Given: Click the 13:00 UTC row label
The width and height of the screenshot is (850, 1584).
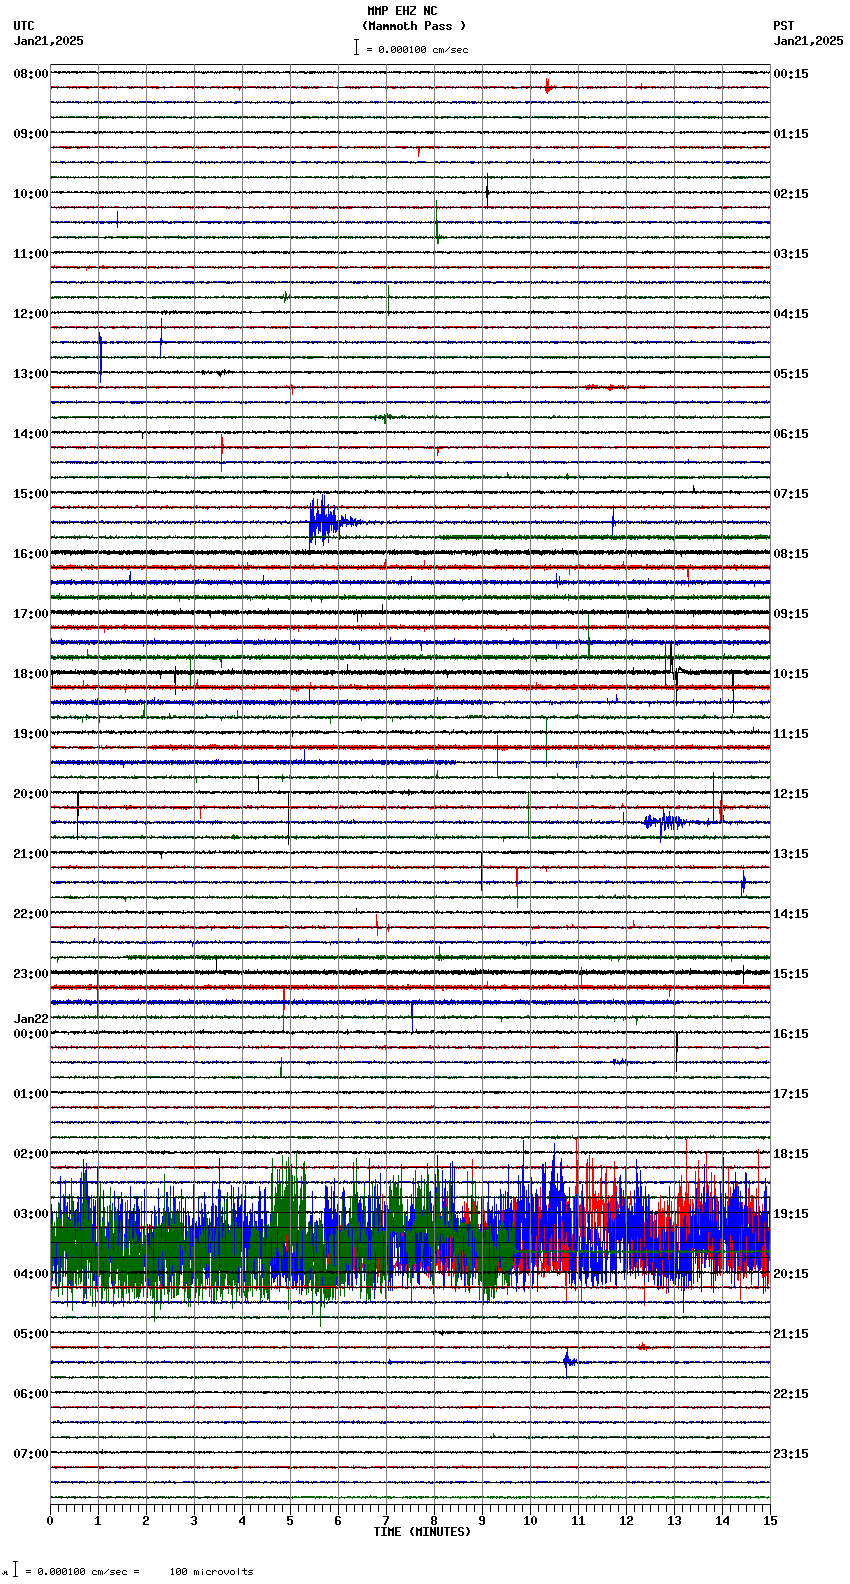Looking at the screenshot, I should coord(31,374).
